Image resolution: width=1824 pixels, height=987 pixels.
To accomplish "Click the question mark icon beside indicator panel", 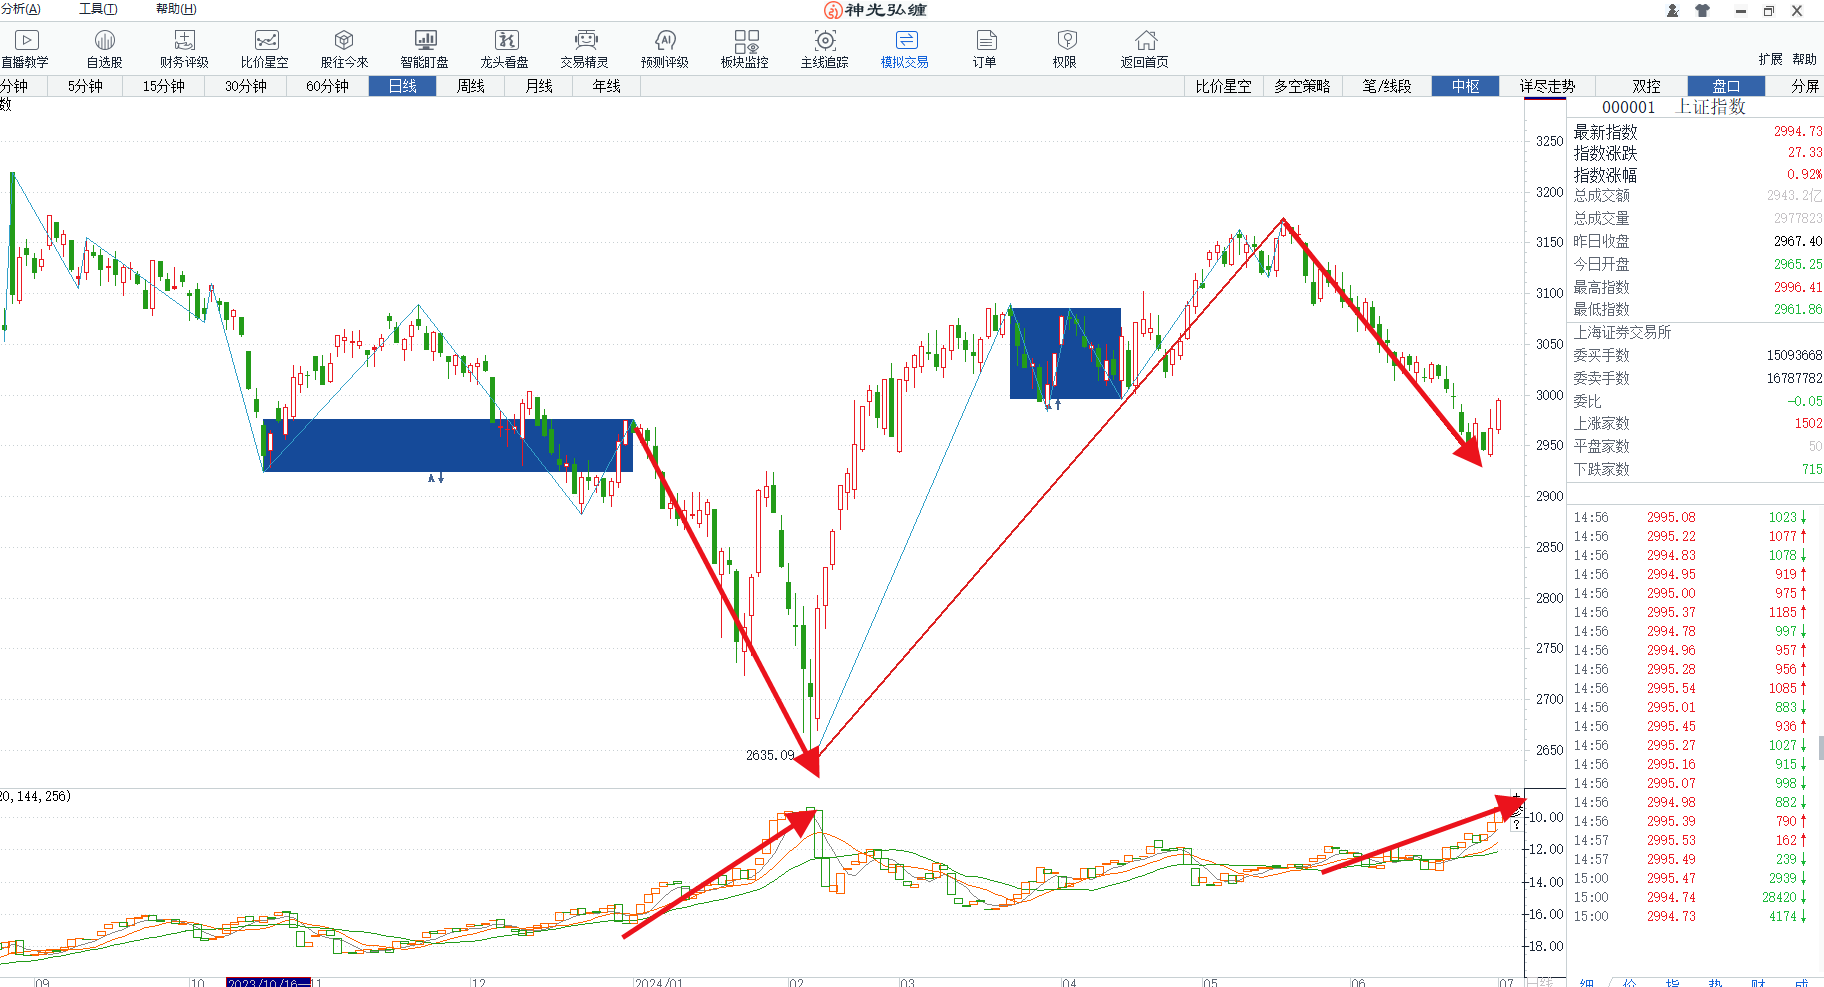I will pos(1516,825).
